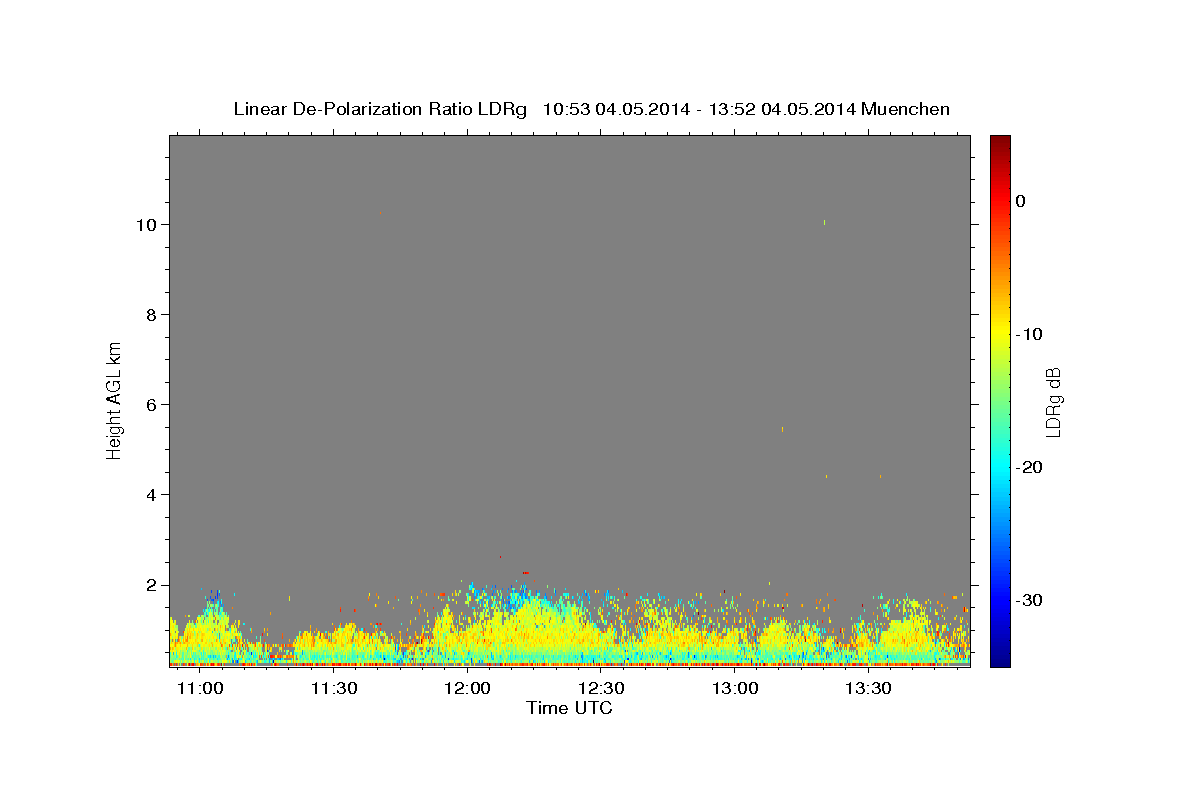Click the end time '13:52 04.05.2014' in title

782,109
